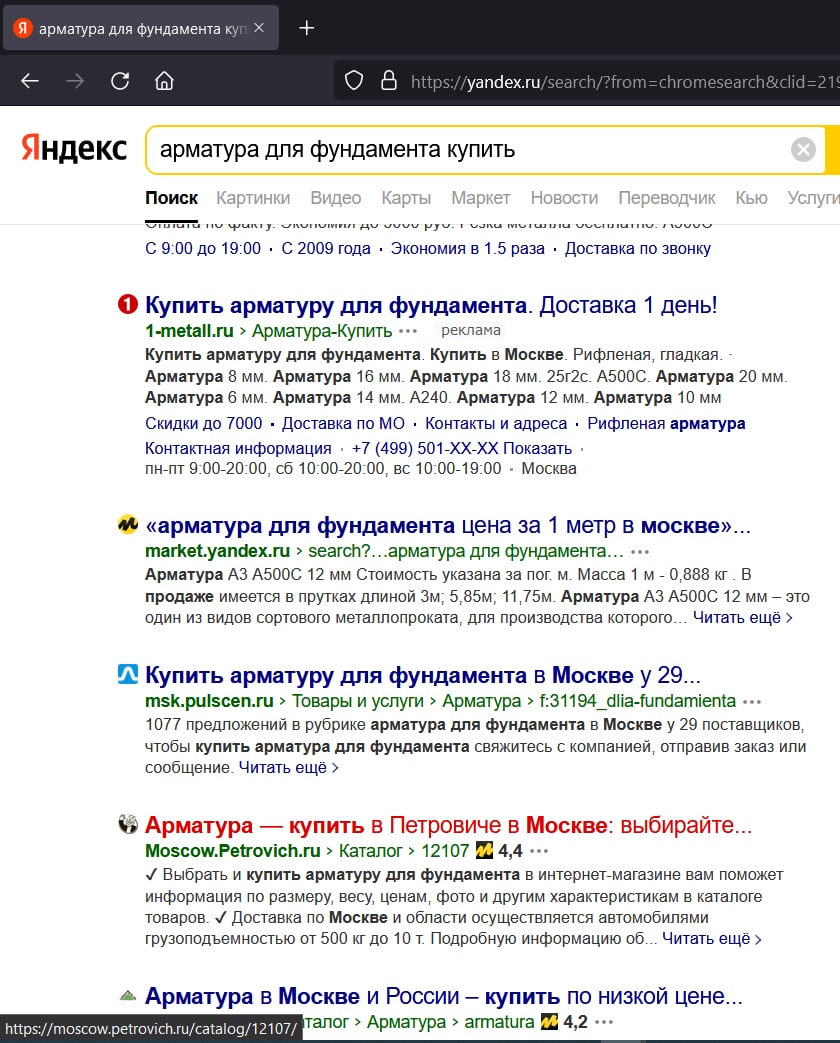This screenshot has height=1043, width=840.
Task: Click the Pulscen favicon beside the msk.pulscen.ru result
Action: (128, 674)
